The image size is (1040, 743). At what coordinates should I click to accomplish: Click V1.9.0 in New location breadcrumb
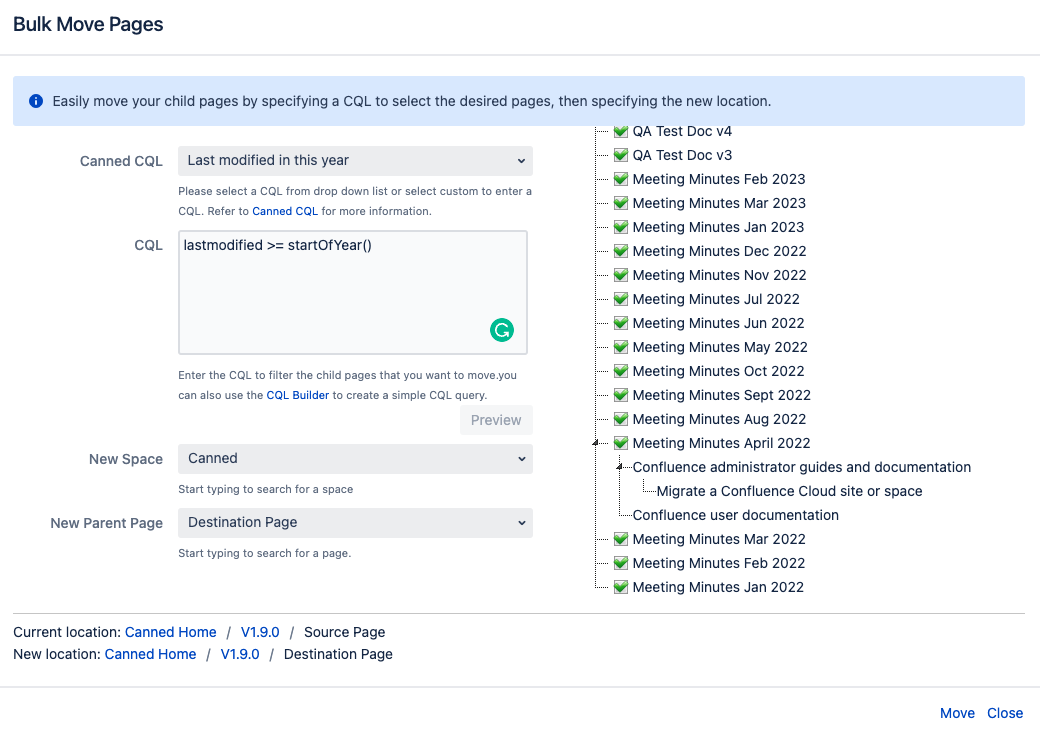click(x=240, y=654)
